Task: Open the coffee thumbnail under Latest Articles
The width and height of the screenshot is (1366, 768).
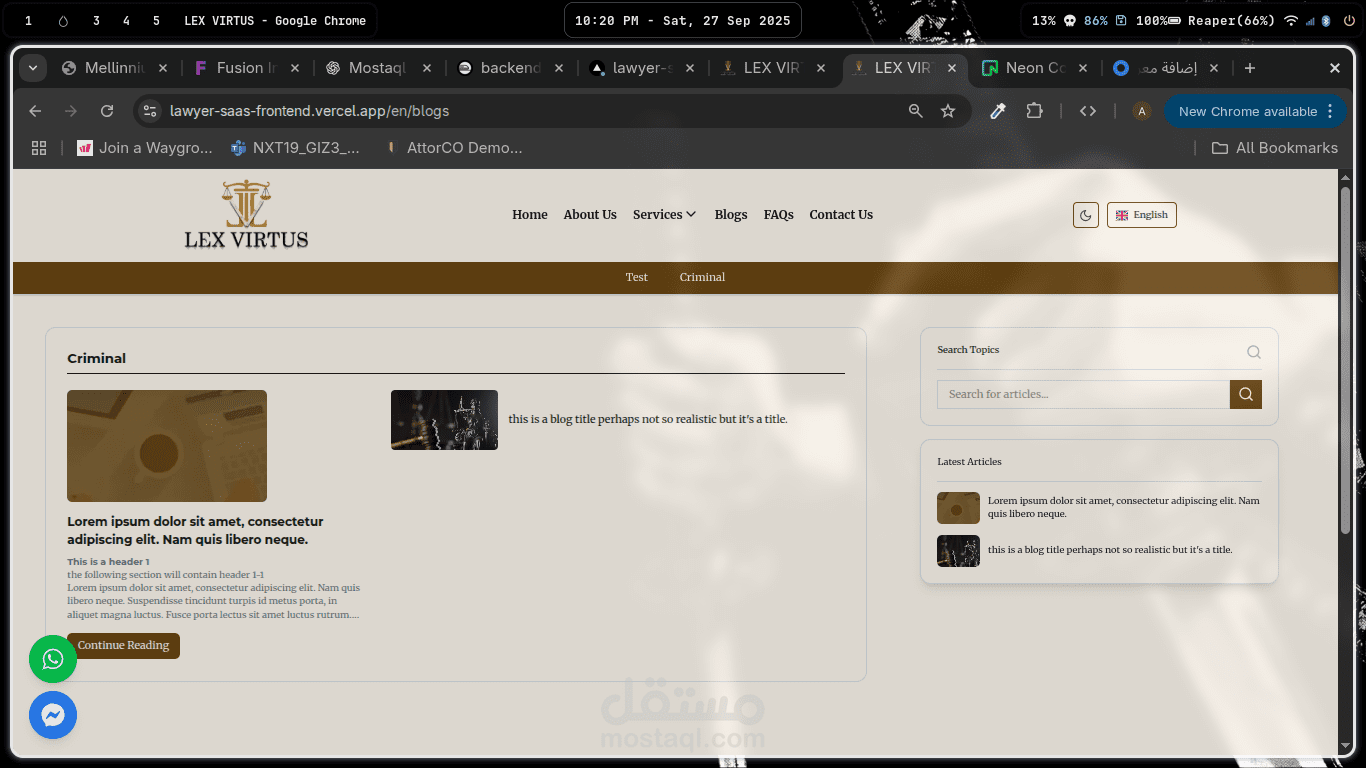Action: [958, 508]
